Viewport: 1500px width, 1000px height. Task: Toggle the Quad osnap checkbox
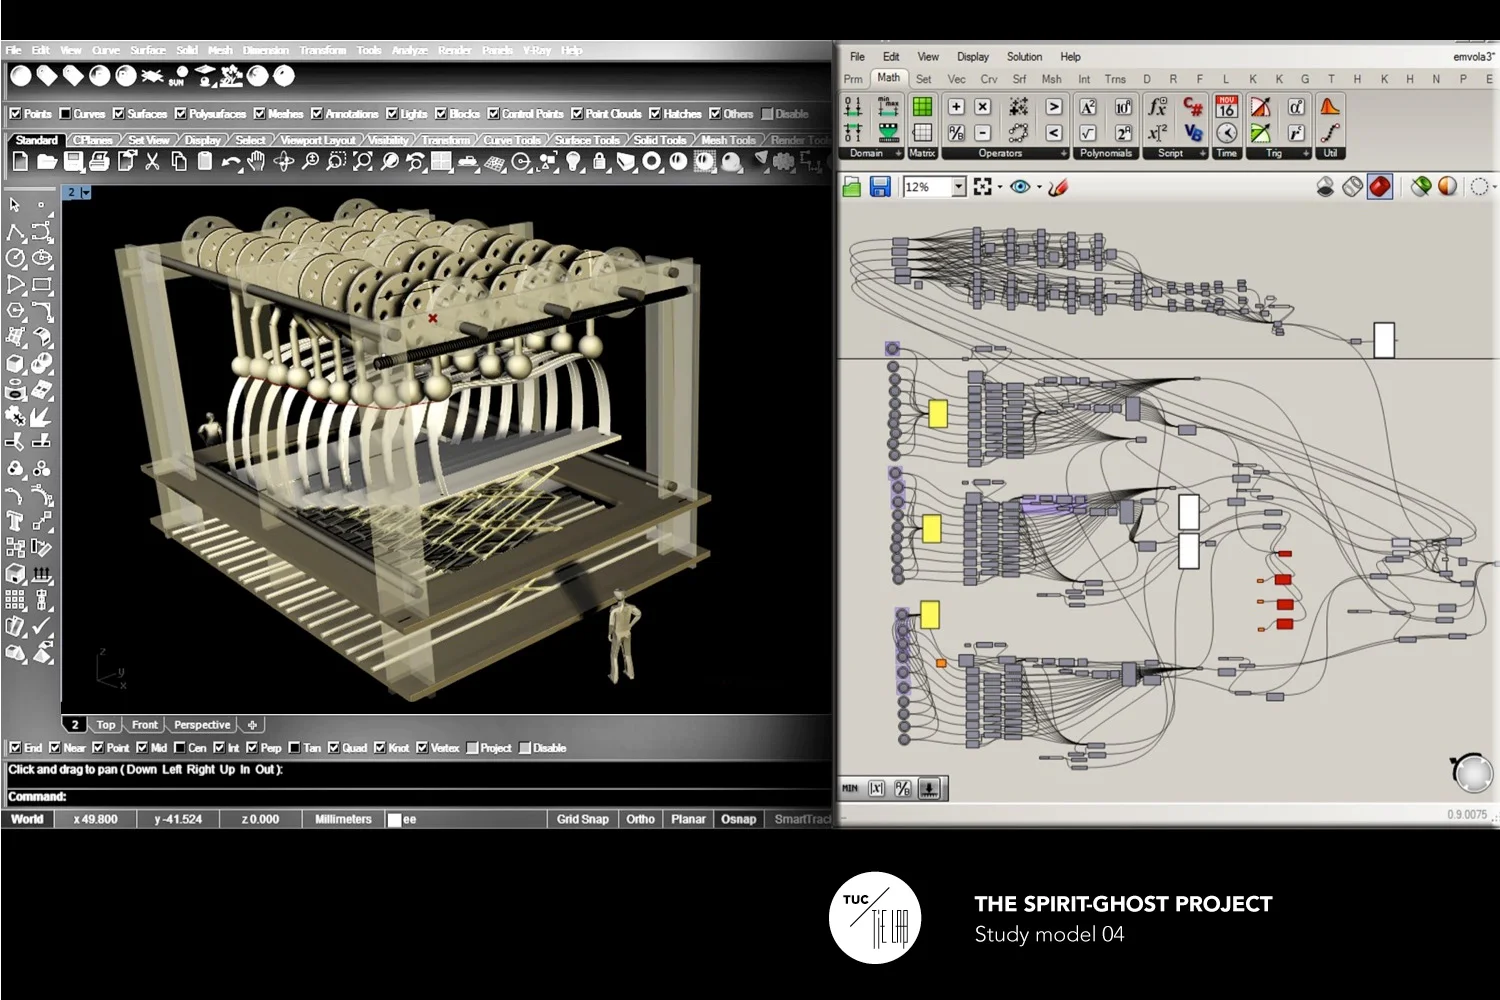tap(334, 748)
